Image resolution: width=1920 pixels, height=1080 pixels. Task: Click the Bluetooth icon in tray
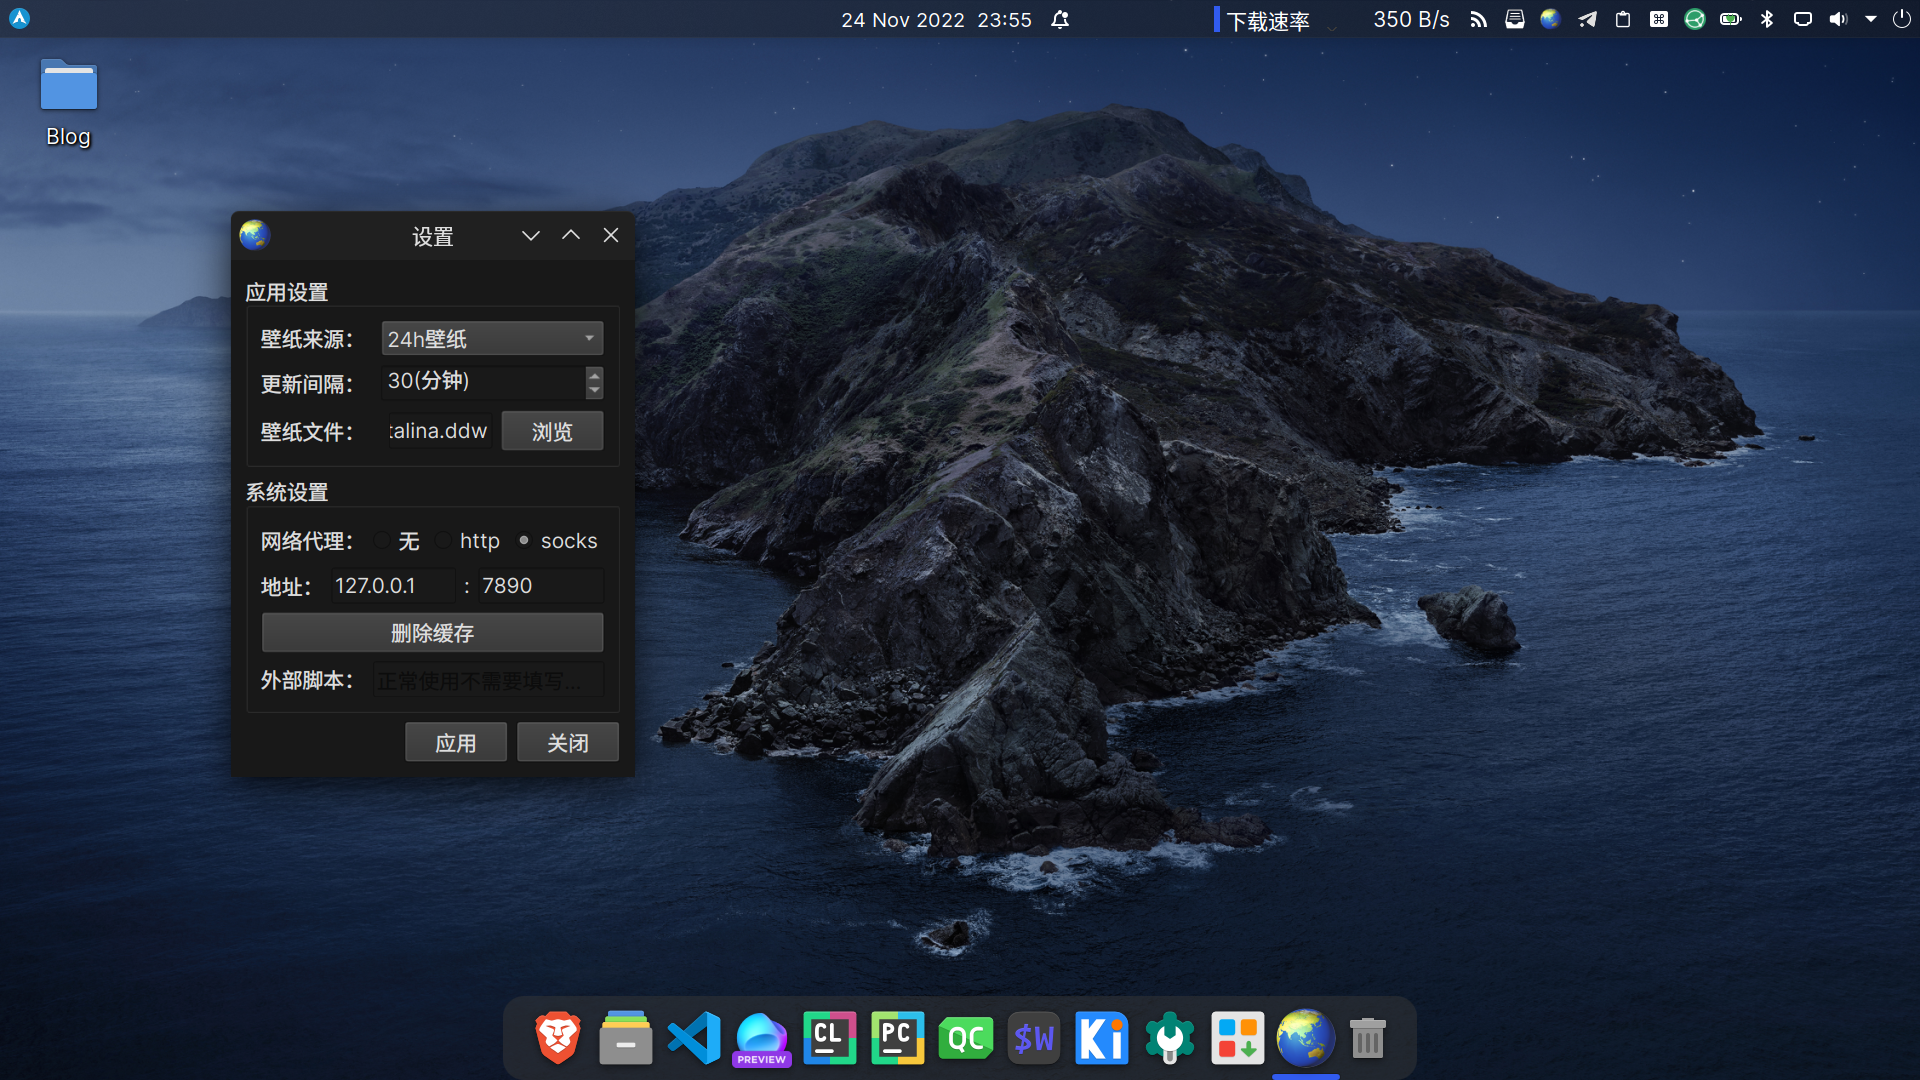click(1767, 19)
